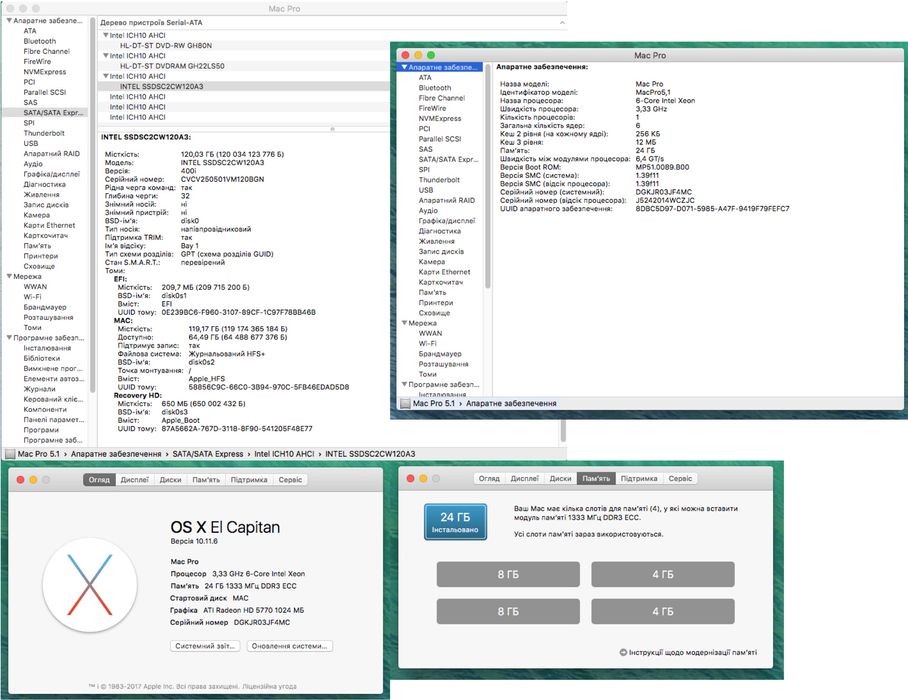Click sidebar scrollbar in right Mac Pro window
Image resolution: width=908 pixels, height=700 pixels.
(488, 177)
